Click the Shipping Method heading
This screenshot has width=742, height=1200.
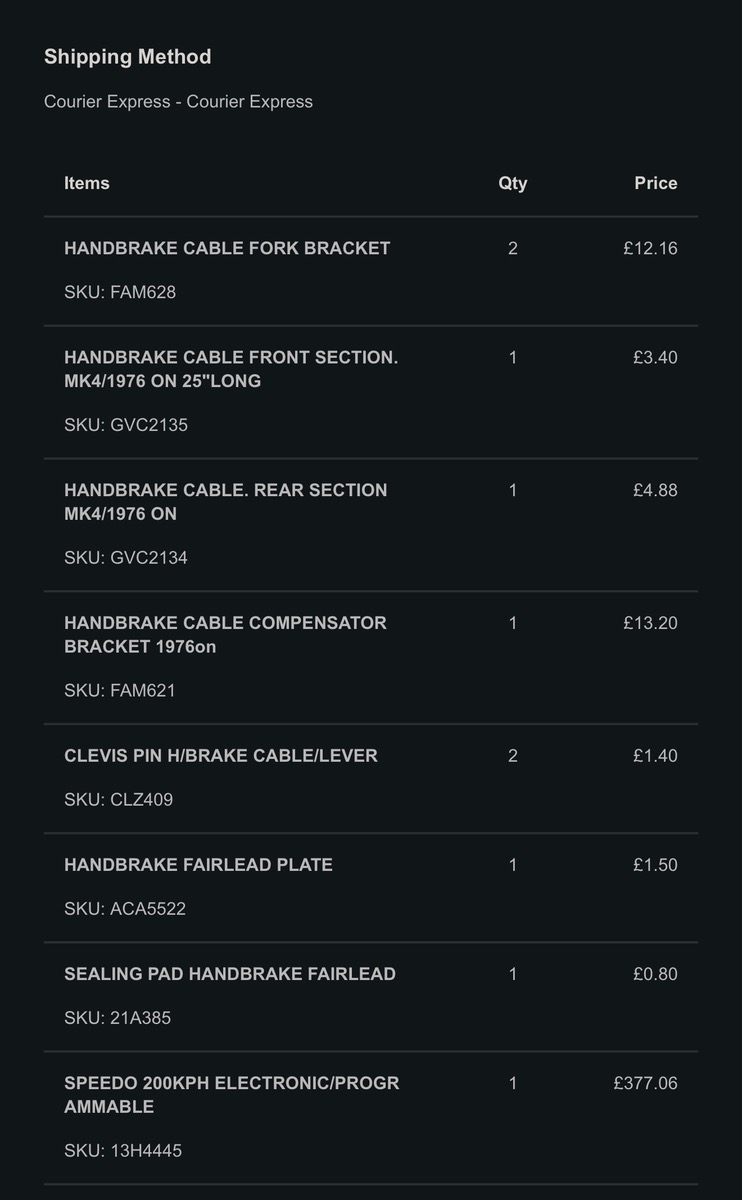[128, 57]
